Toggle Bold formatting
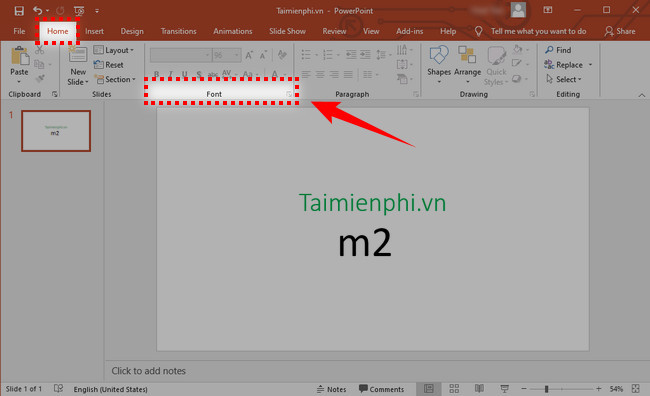The width and height of the screenshot is (650, 396). (156, 74)
